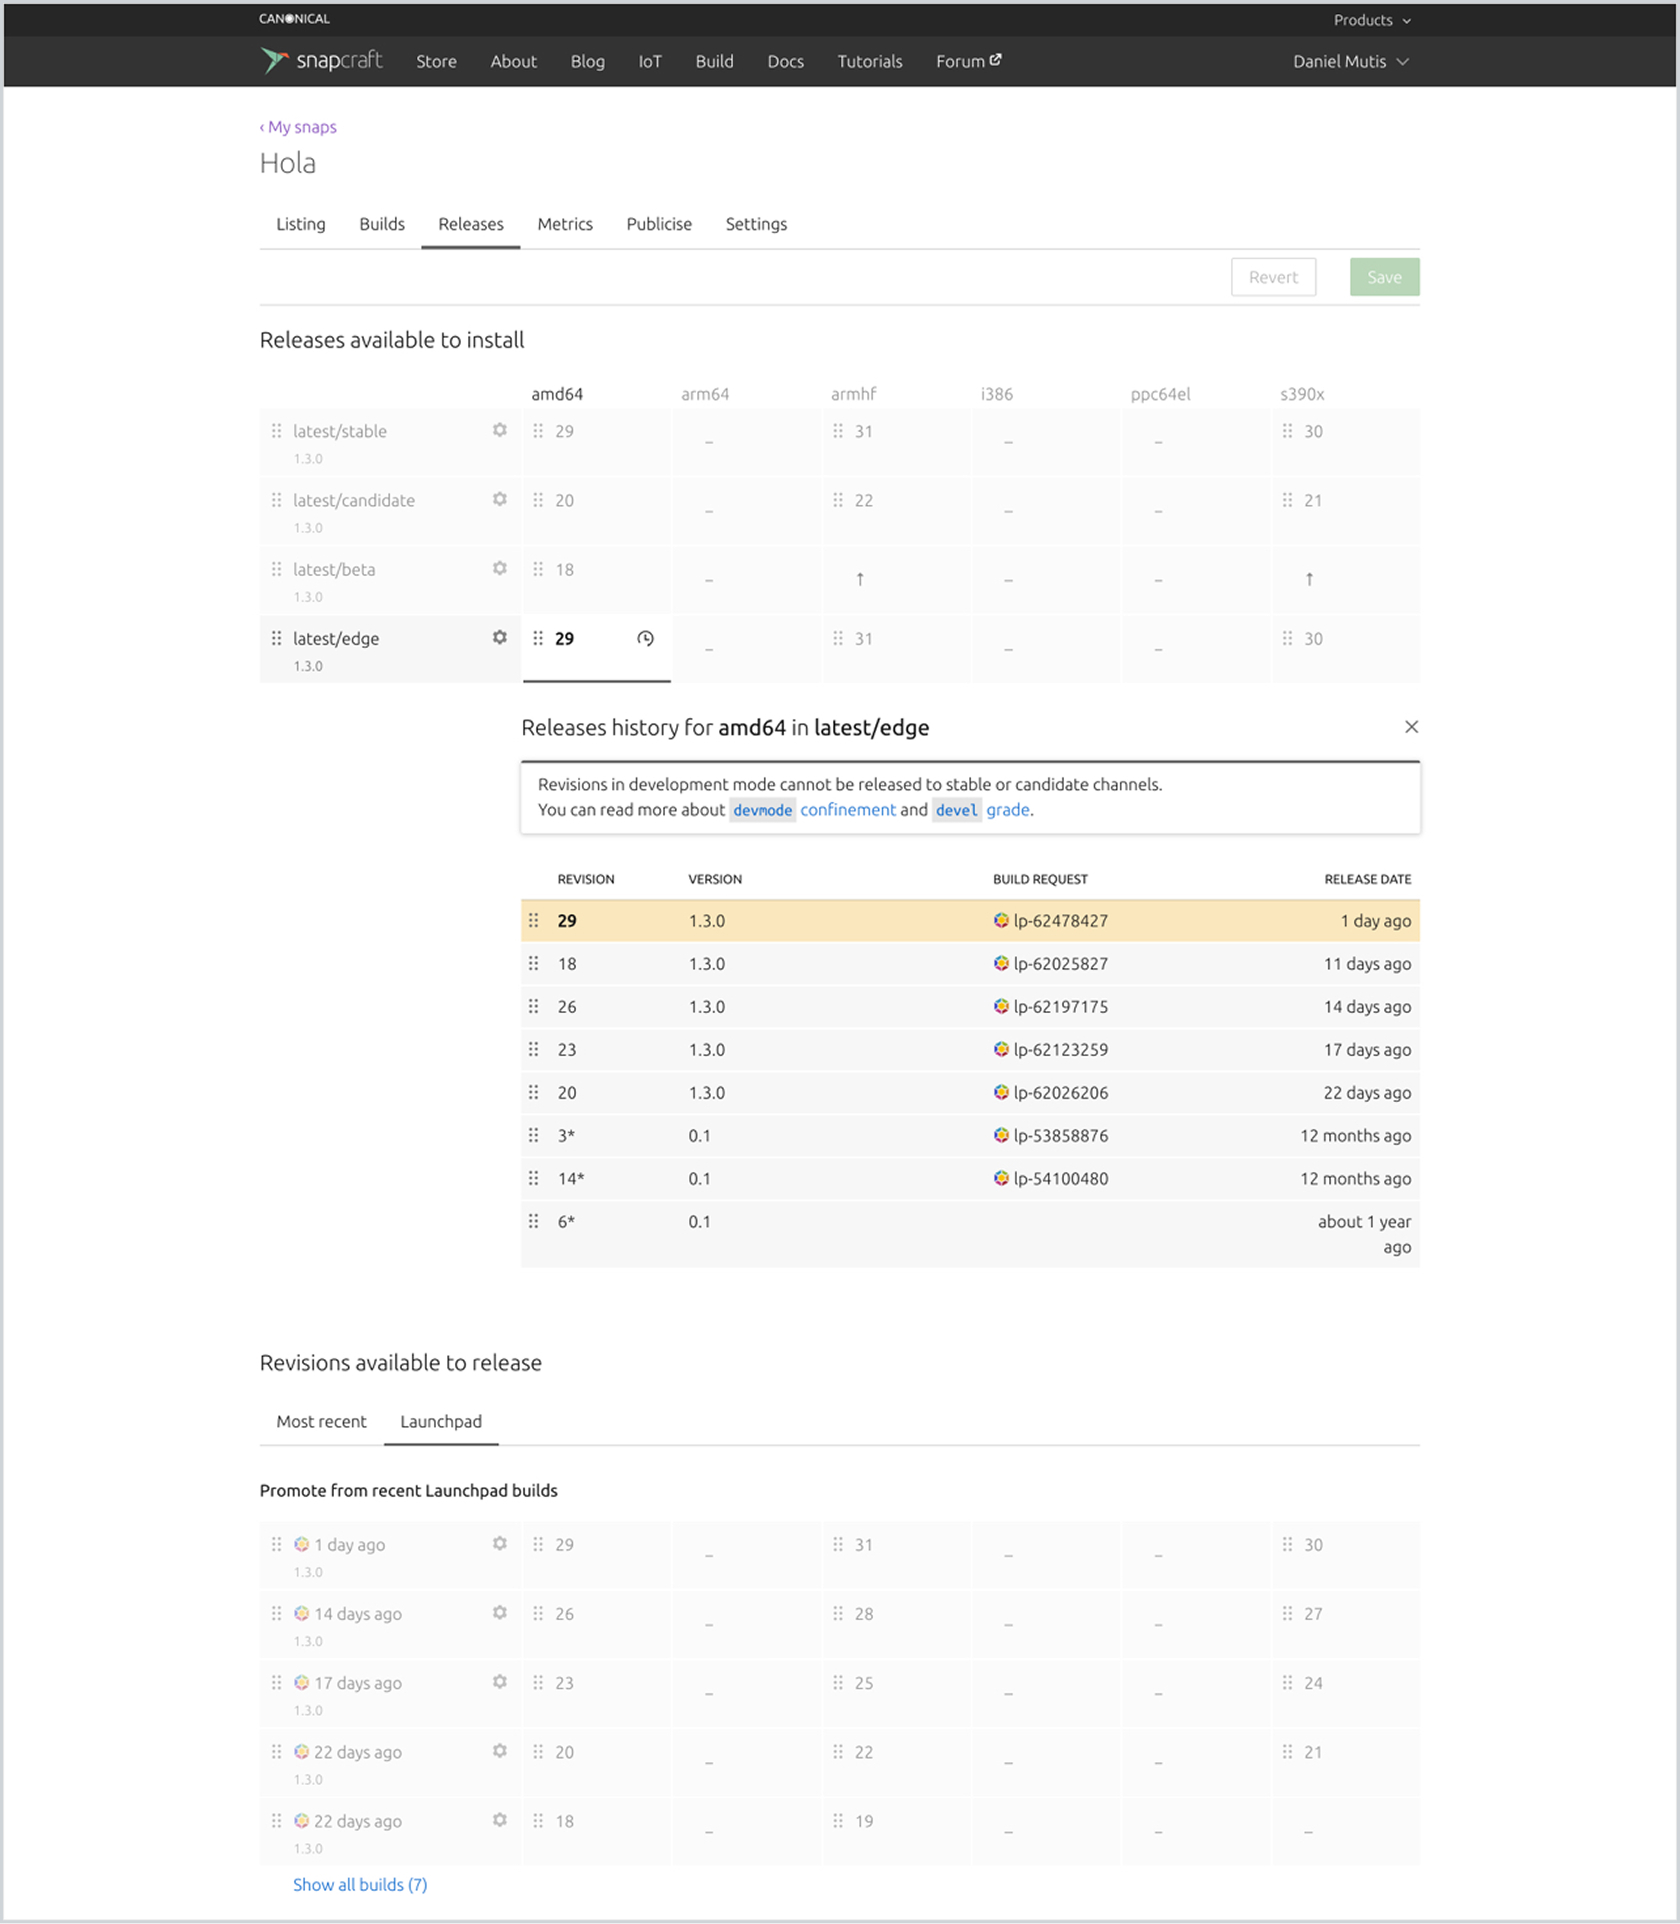Open the confinement documentation link
The width and height of the screenshot is (1680, 1924).
coord(848,809)
